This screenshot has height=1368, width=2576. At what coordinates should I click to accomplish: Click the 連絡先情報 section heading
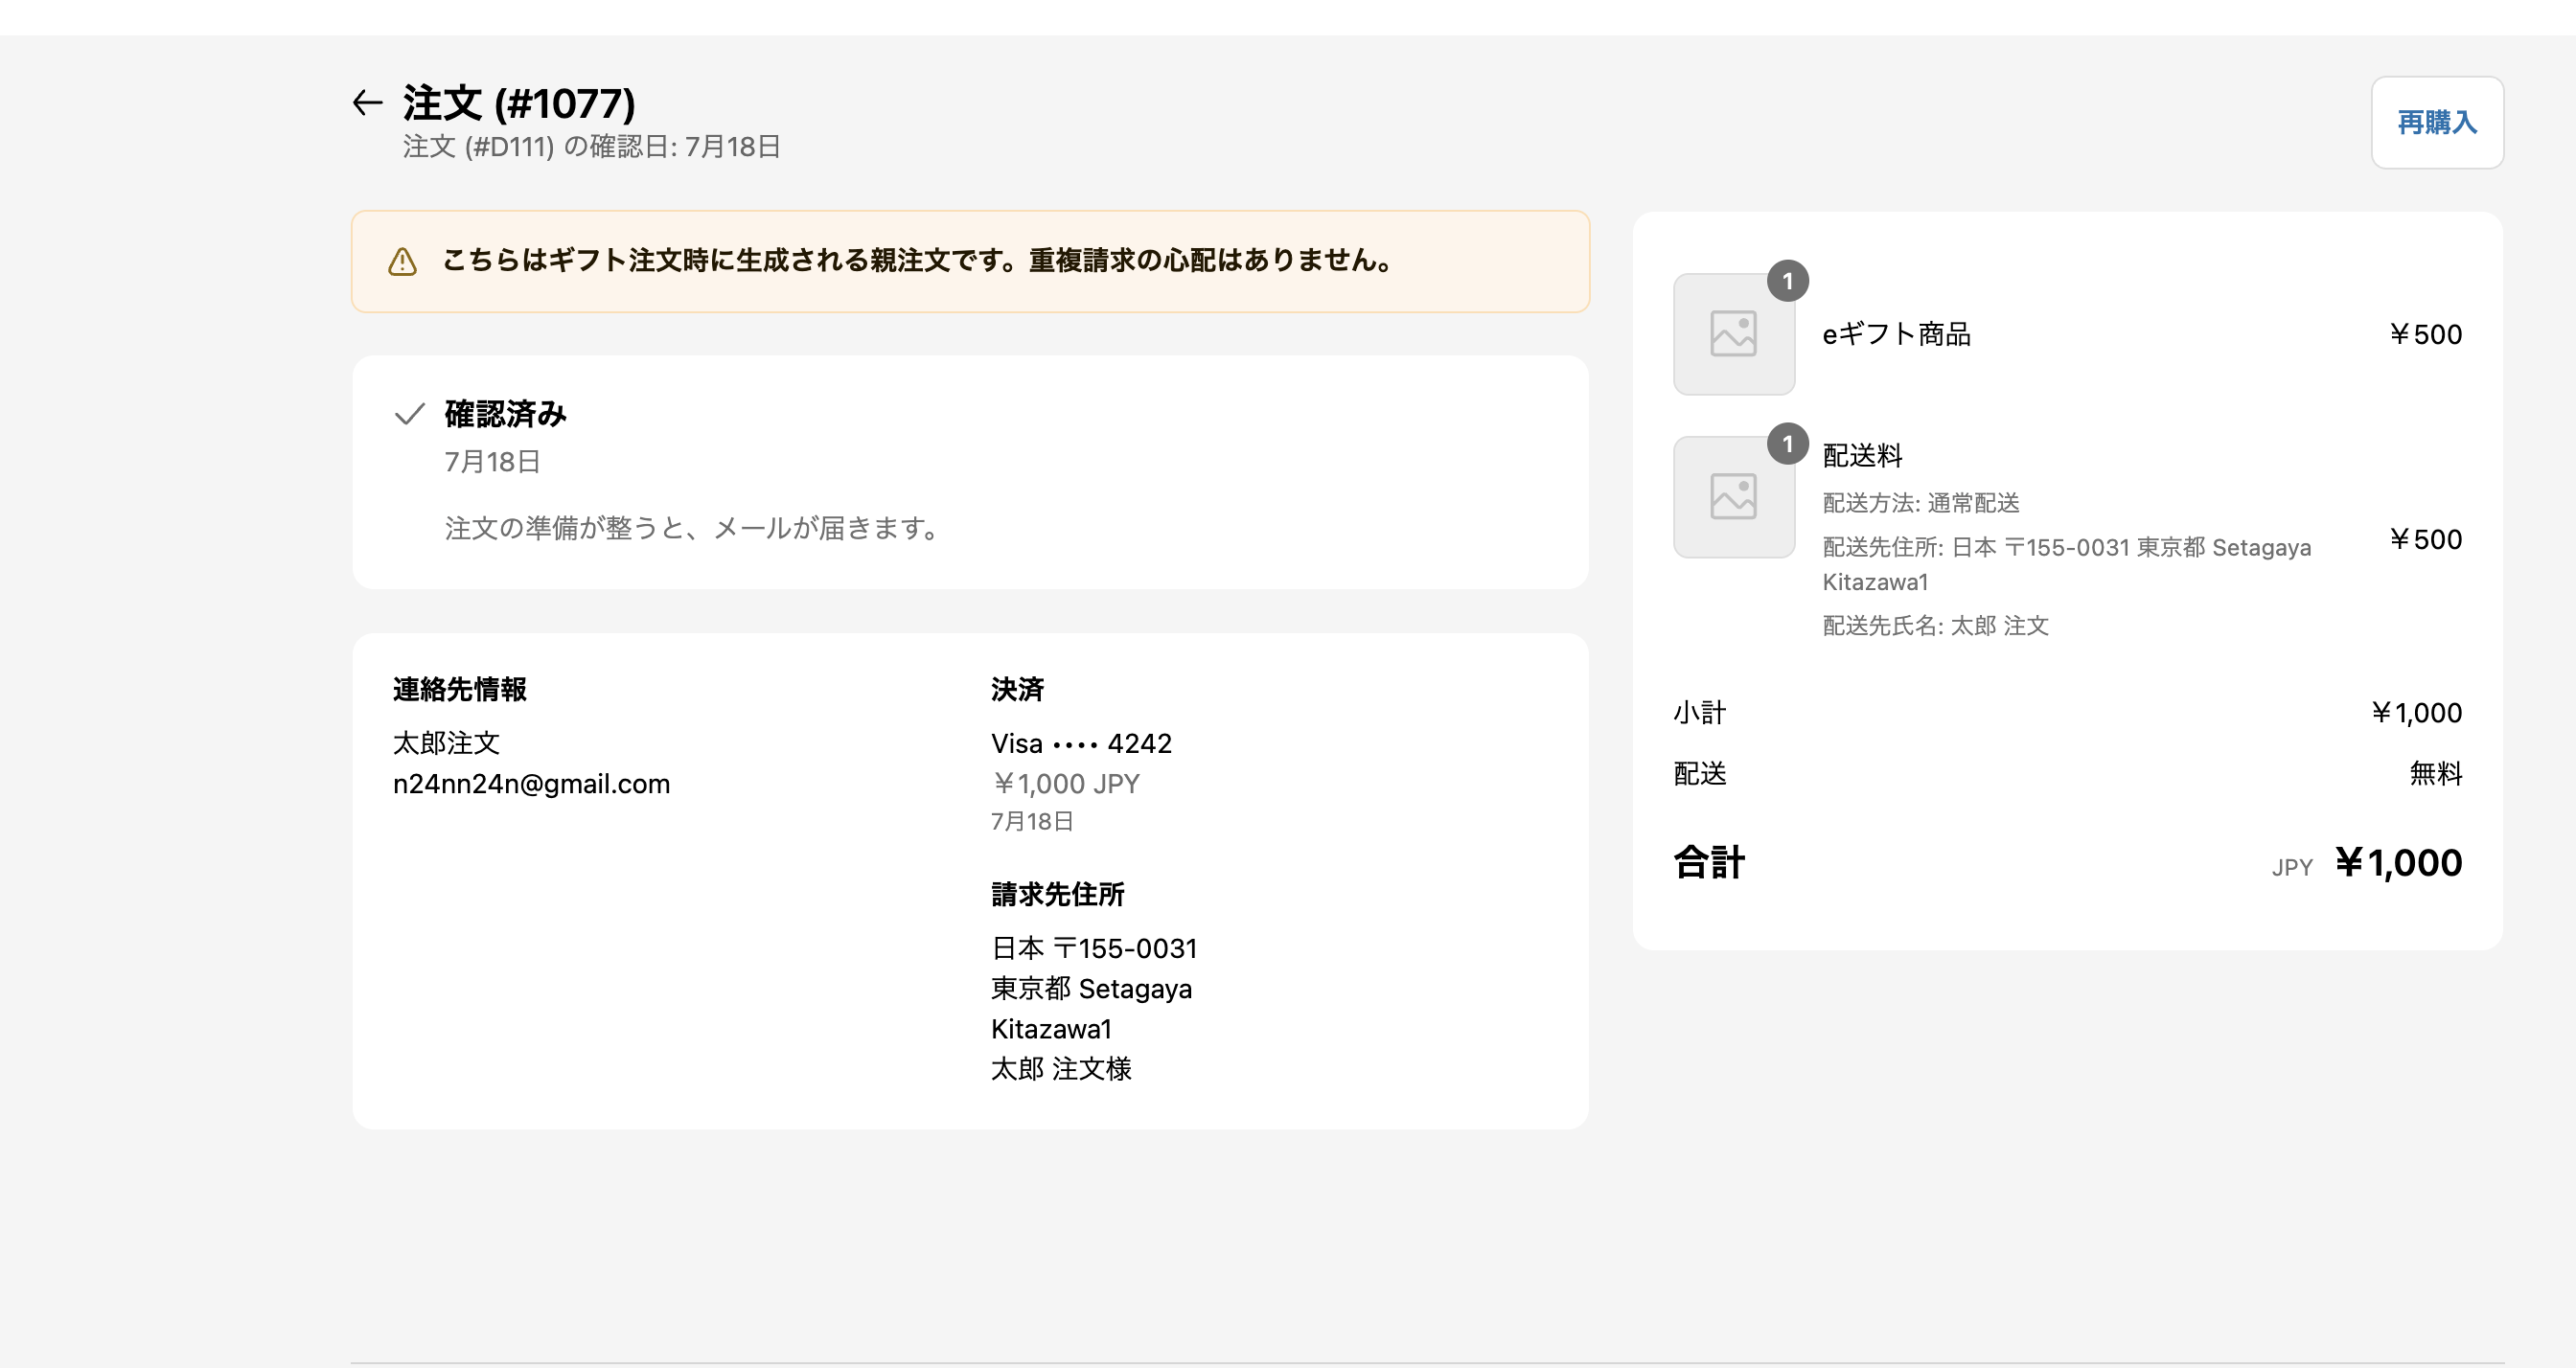459,690
